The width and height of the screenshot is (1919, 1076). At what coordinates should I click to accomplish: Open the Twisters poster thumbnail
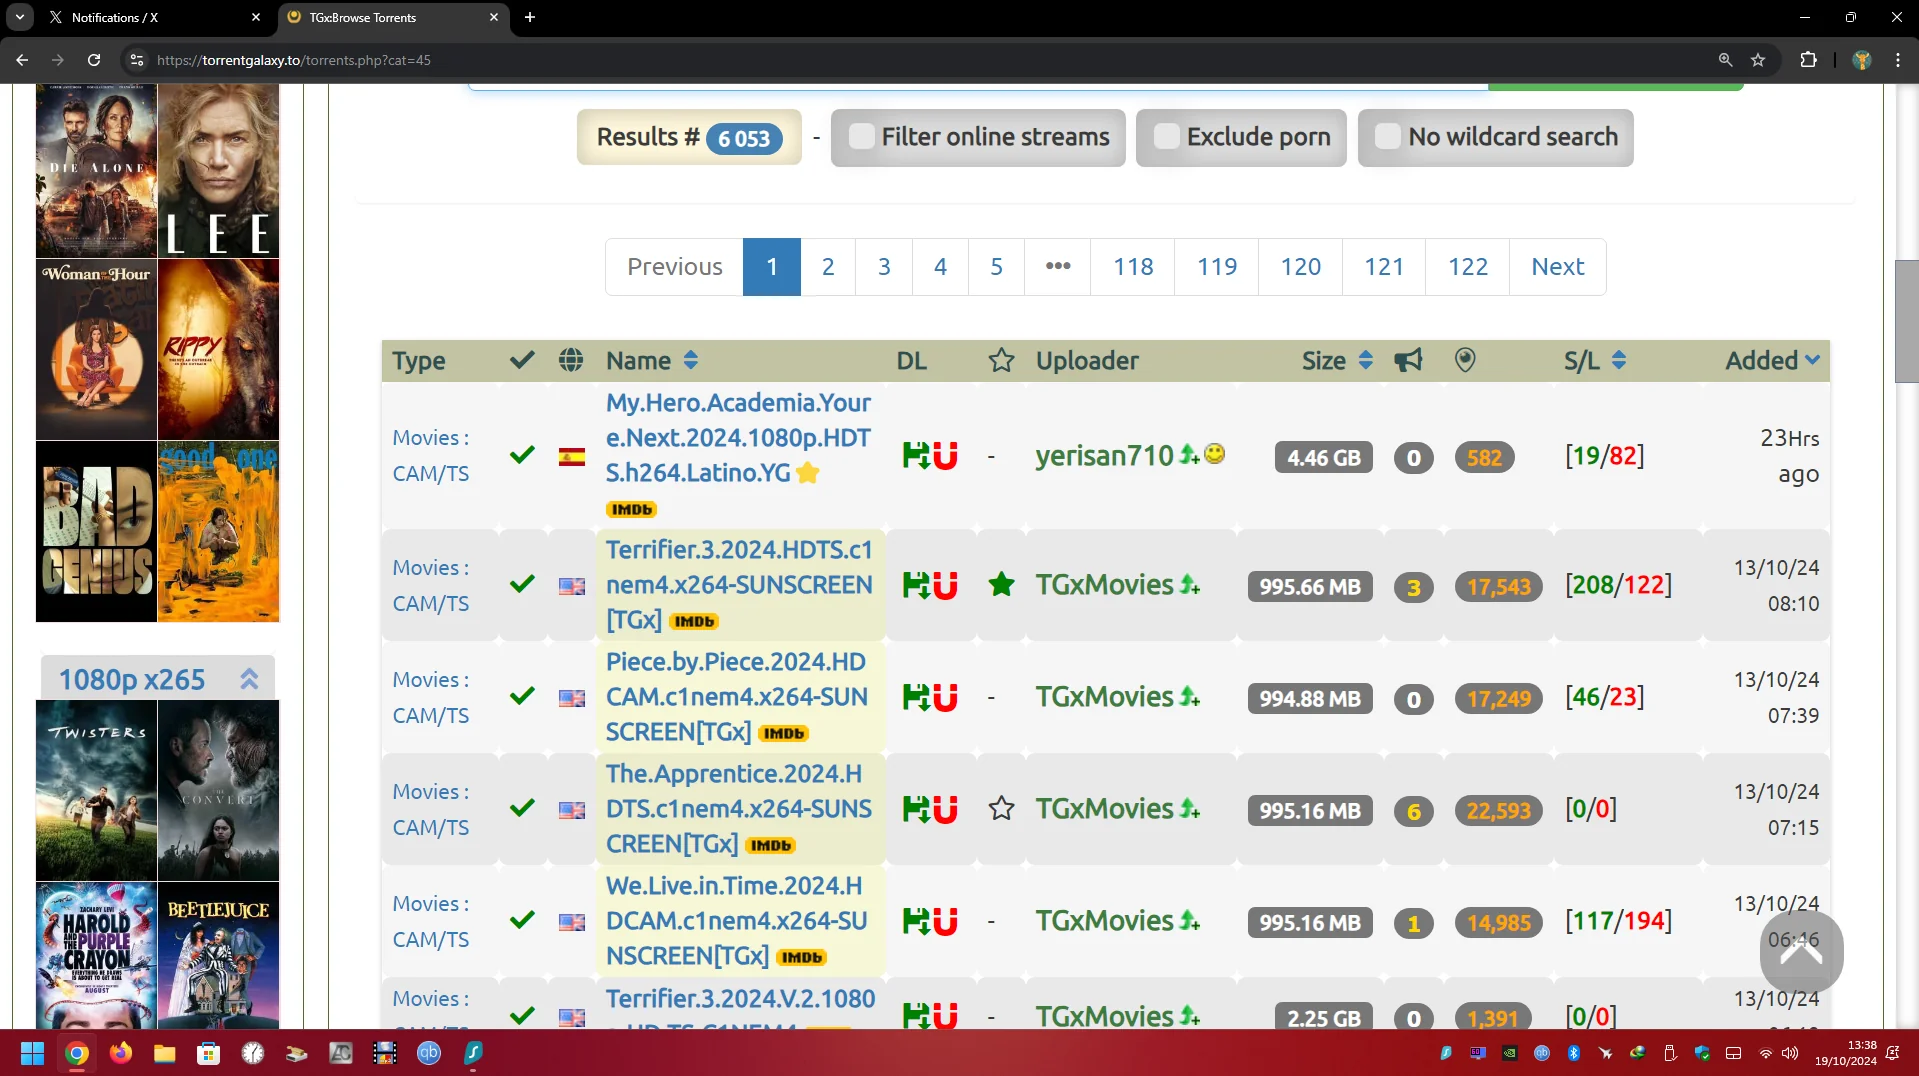pyautogui.click(x=96, y=790)
